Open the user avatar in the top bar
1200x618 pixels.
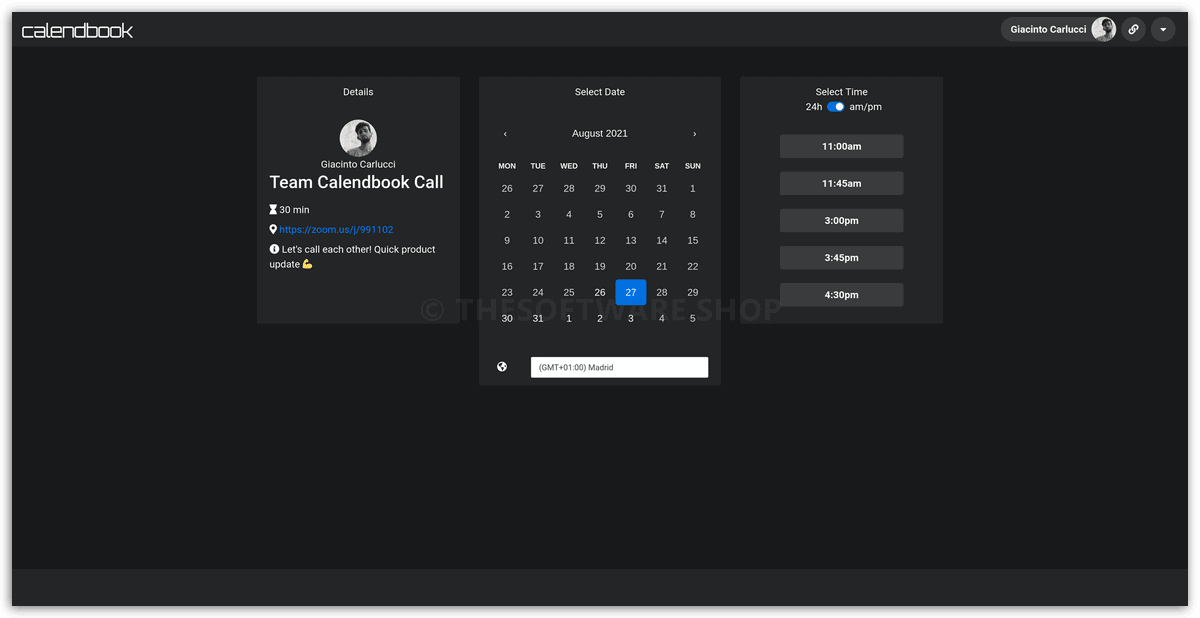point(1103,29)
